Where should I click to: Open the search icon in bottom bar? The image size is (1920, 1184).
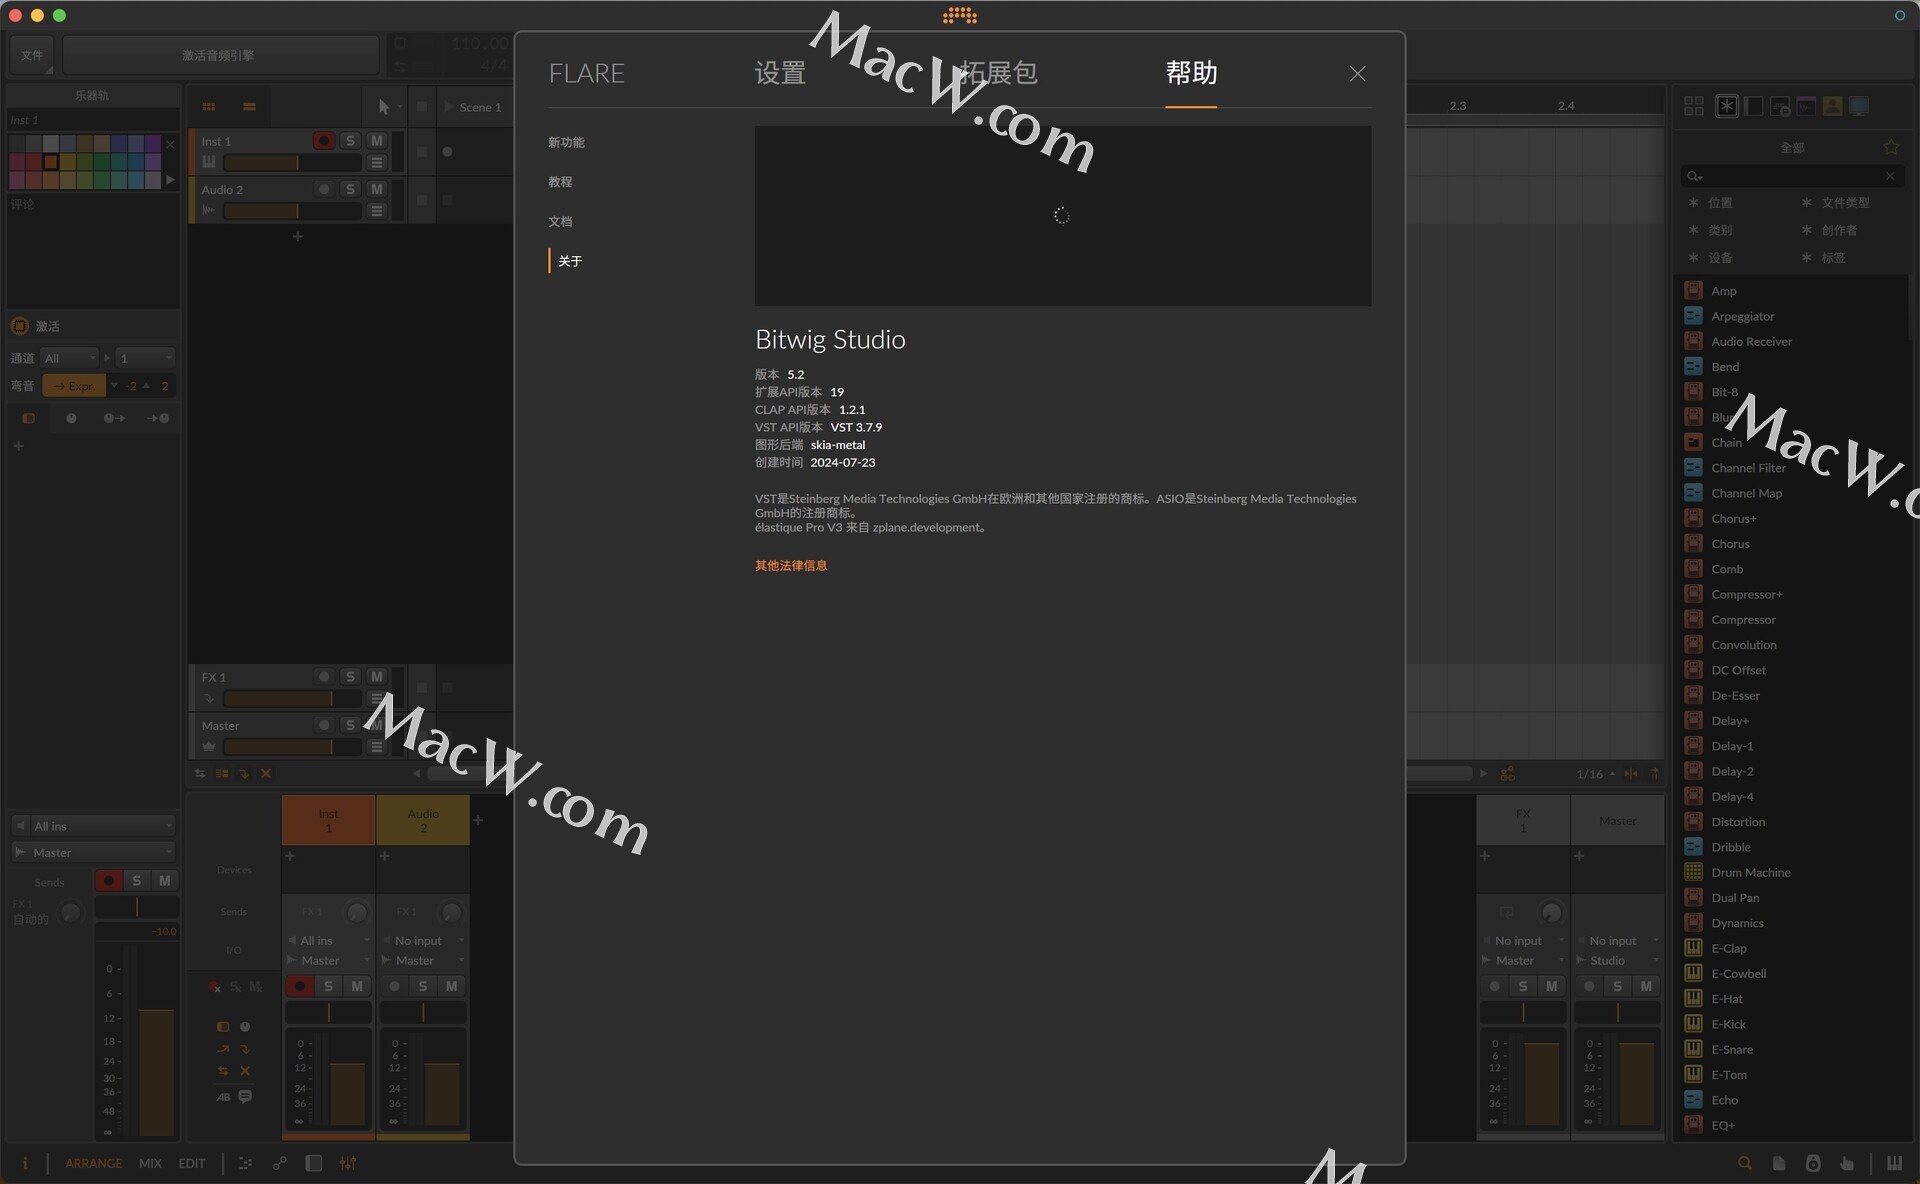(1744, 1163)
